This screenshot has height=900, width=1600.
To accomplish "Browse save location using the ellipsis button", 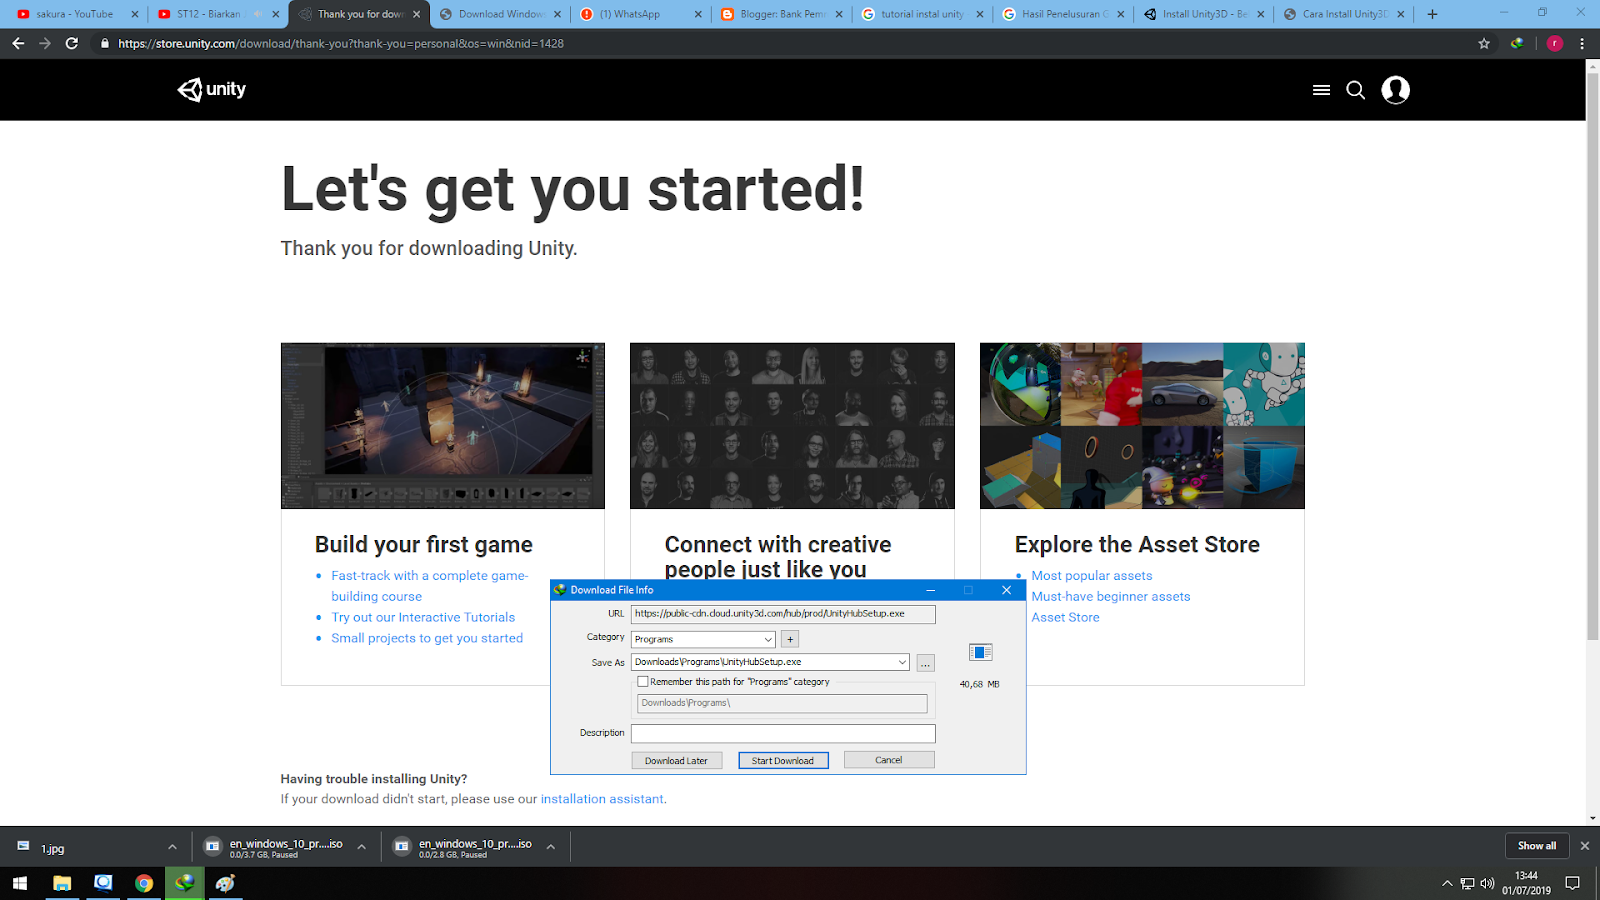I will click(x=925, y=662).
